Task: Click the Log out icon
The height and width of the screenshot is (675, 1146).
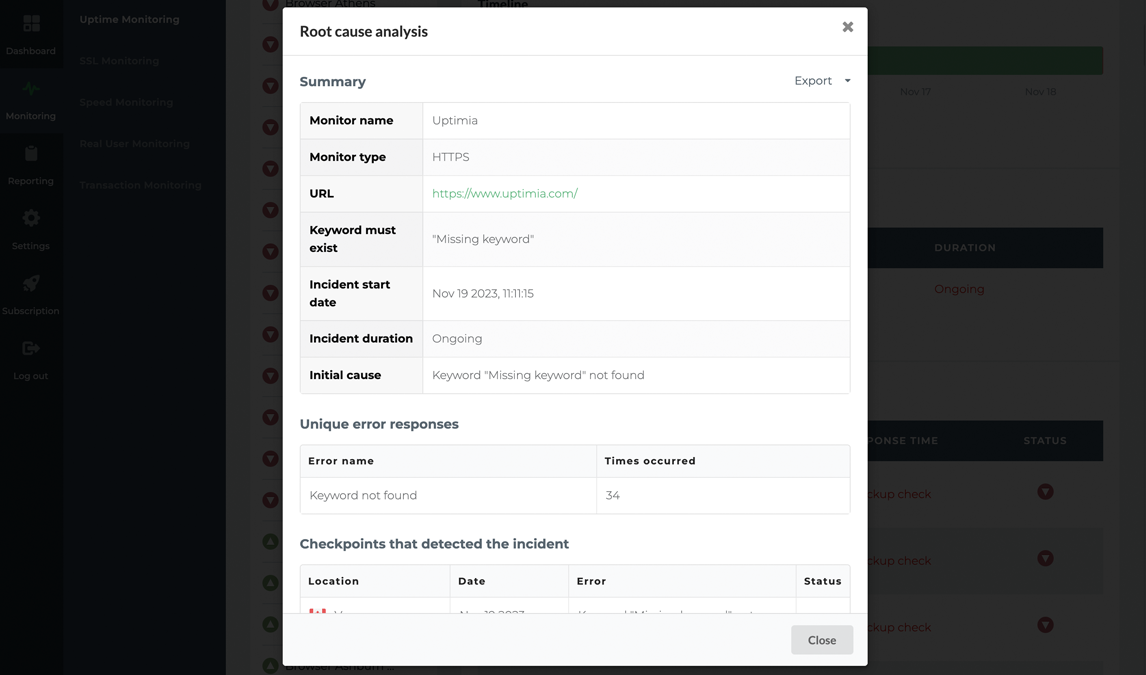Action: pyautogui.click(x=31, y=349)
